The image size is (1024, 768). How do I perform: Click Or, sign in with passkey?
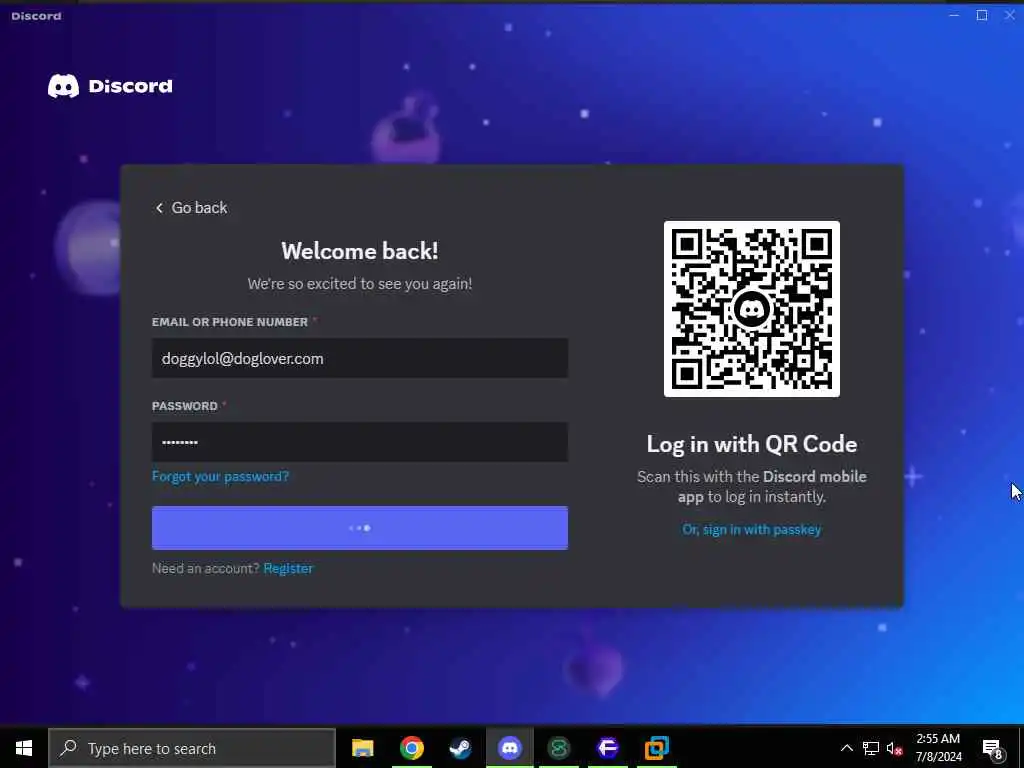pyautogui.click(x=752, y=530)
